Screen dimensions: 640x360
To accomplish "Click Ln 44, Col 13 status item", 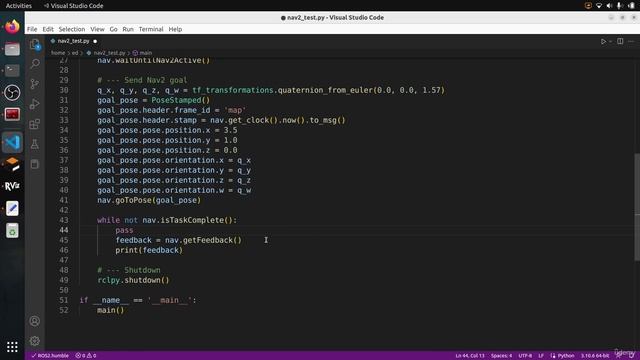I will pyautogui.click(x=470, y=356).
